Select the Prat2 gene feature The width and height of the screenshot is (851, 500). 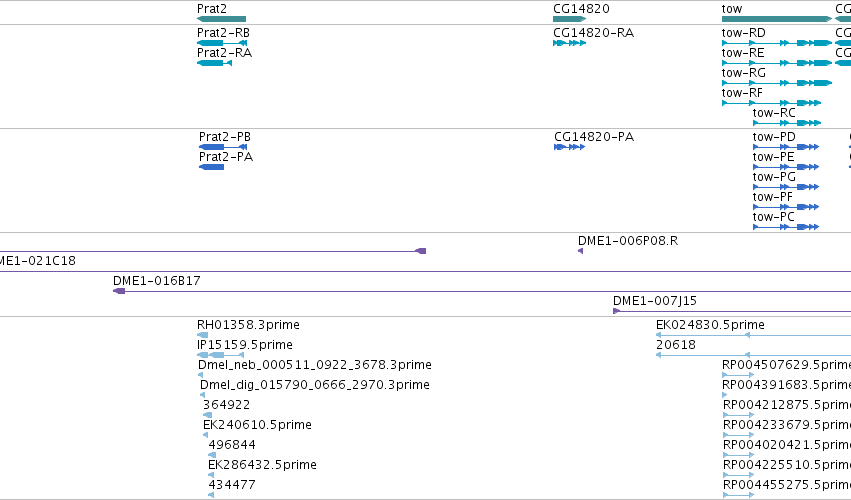click(x=221, y=19)
